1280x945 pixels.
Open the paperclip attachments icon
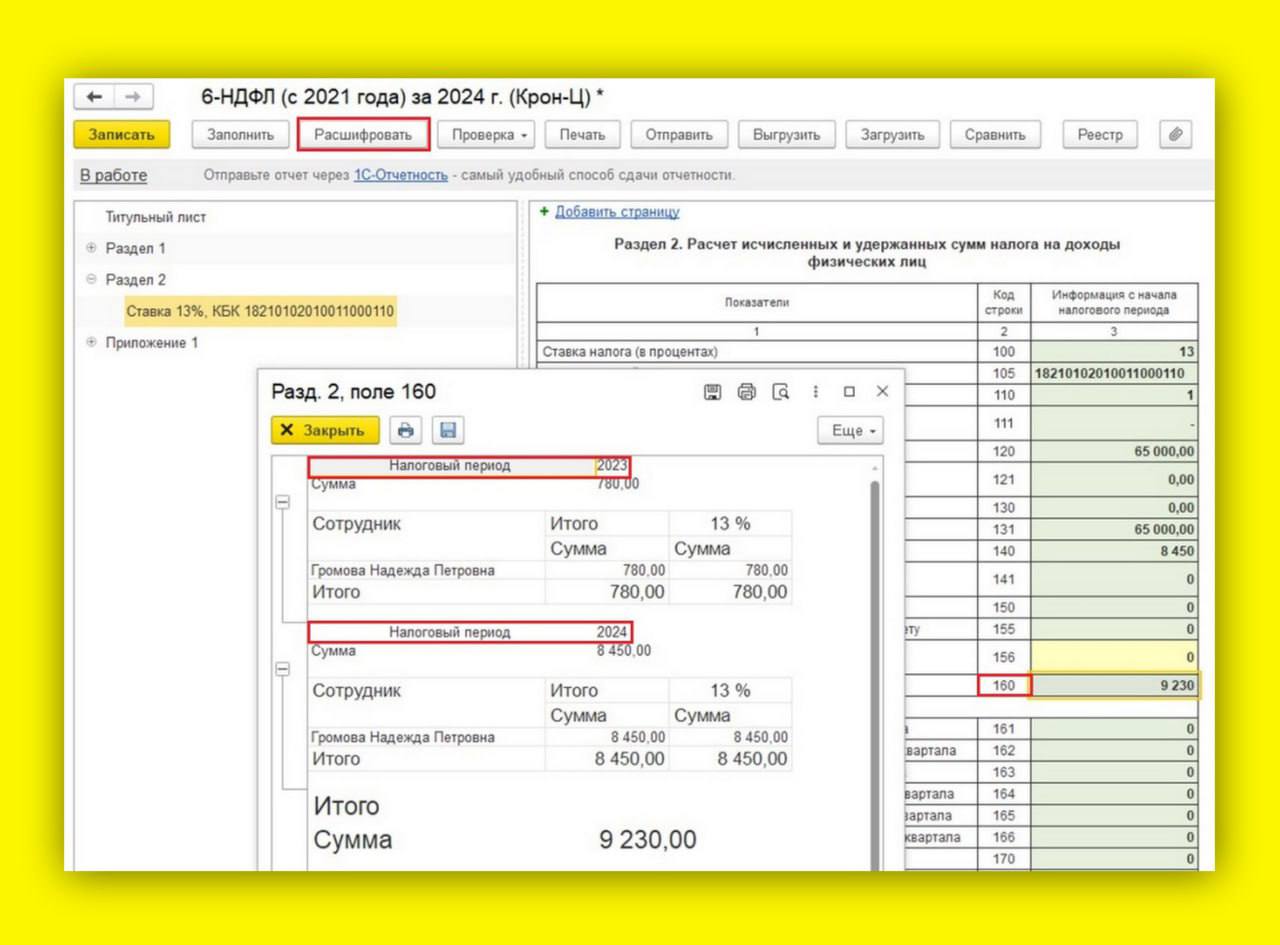pyautogui.click(x=1176, y=135)
